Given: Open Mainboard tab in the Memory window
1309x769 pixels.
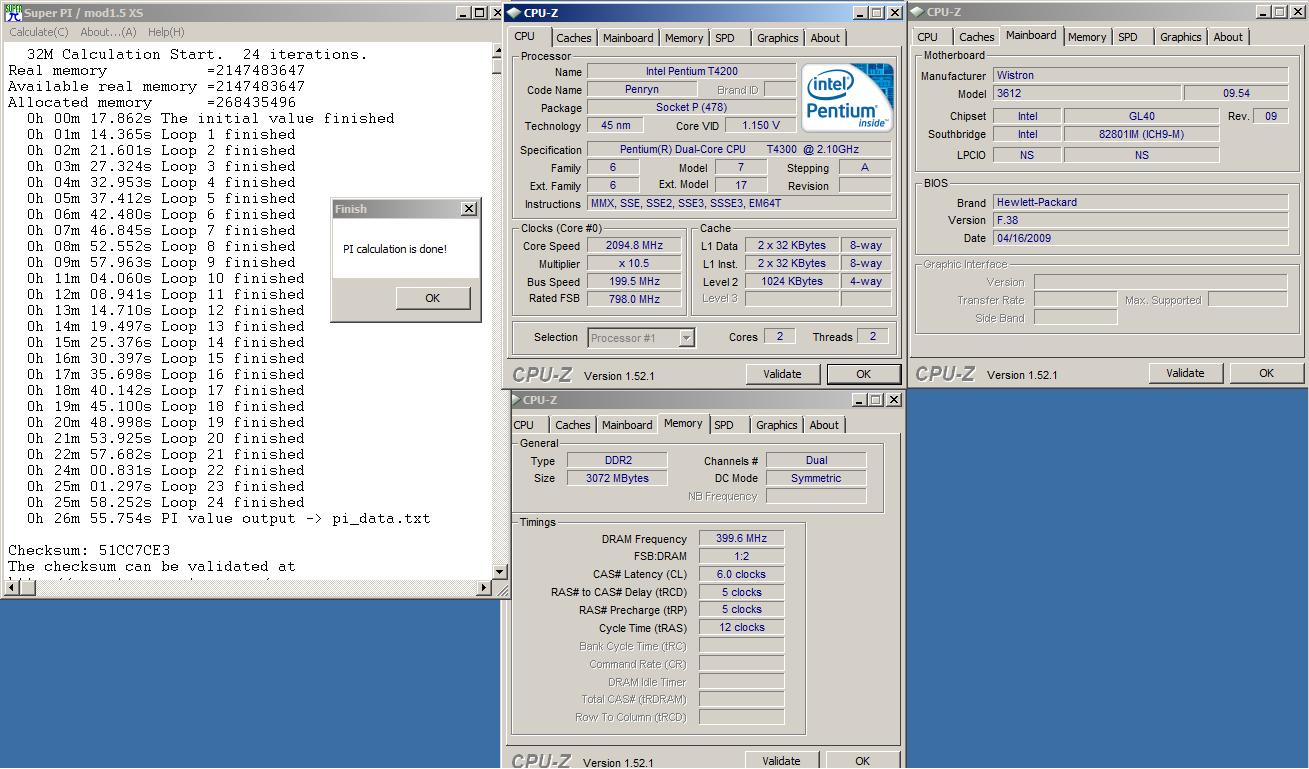Looking at the screenshot, I should point(627,425).
